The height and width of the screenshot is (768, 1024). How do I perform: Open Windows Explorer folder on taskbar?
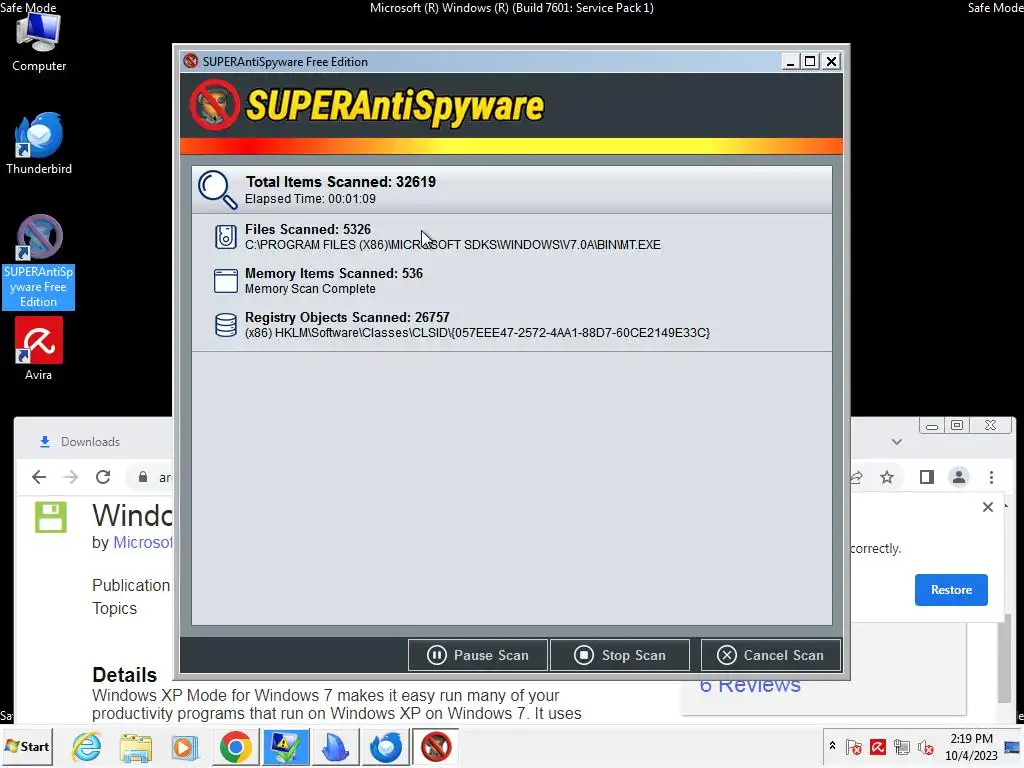point(136,747)
